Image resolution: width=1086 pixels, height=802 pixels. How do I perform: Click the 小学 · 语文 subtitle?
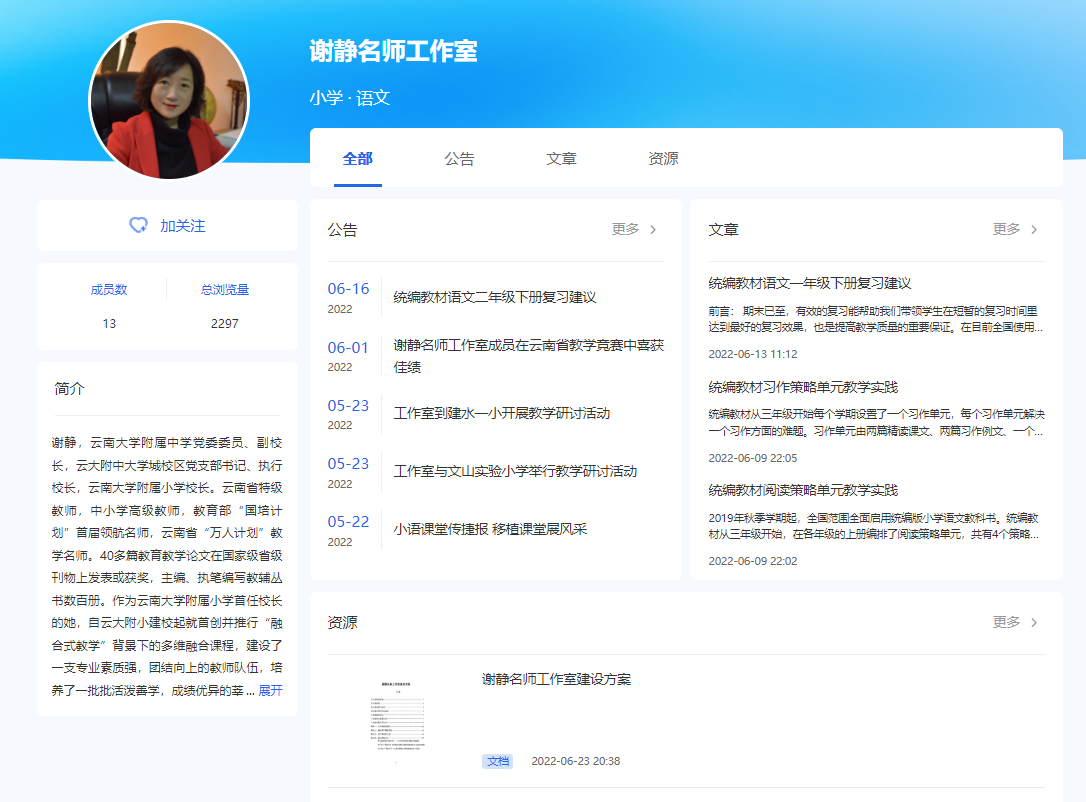[x=350, y=98]
